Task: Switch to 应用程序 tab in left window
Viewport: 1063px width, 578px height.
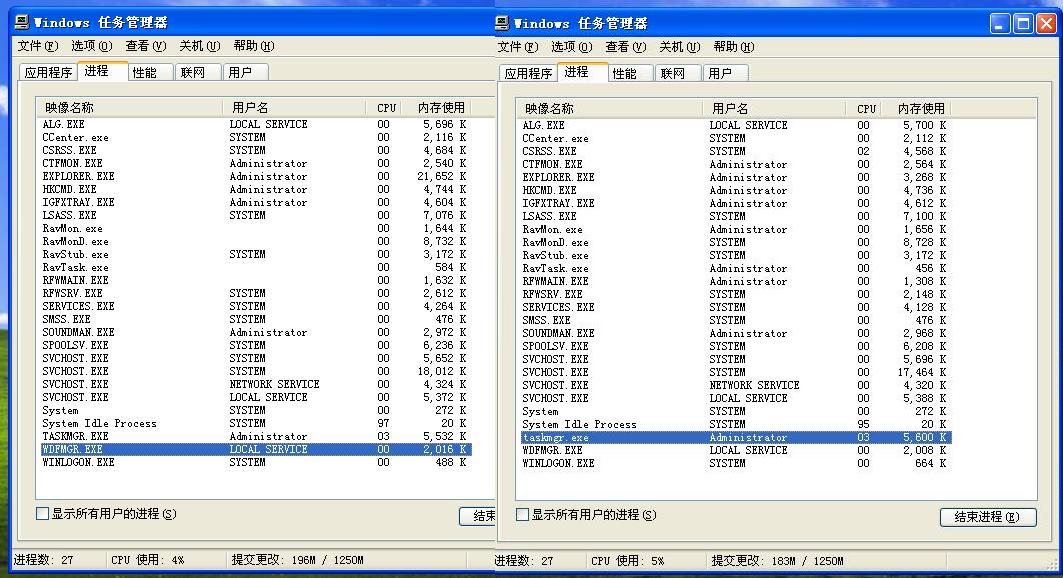Action: tap(48, 73)
